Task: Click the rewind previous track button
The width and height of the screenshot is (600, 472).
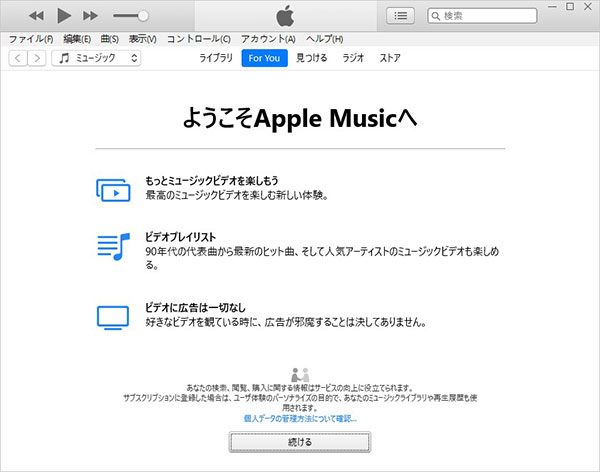Action: coord(36,16)
